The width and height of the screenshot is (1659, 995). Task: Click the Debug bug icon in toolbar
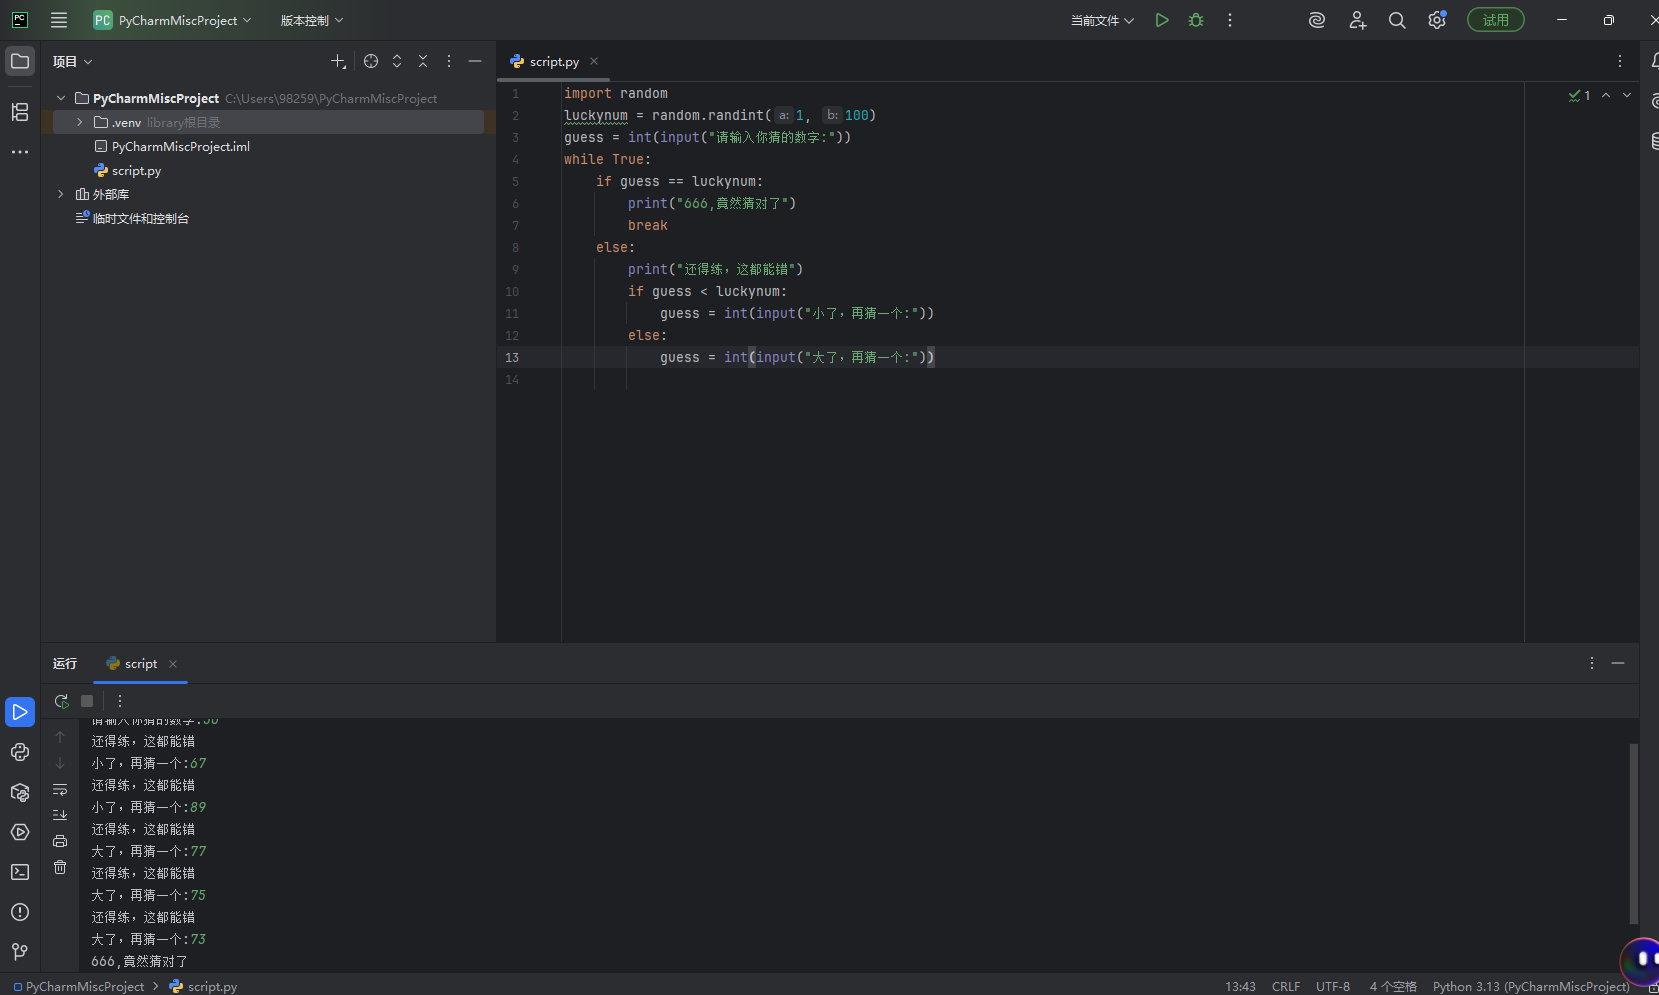1196,20
